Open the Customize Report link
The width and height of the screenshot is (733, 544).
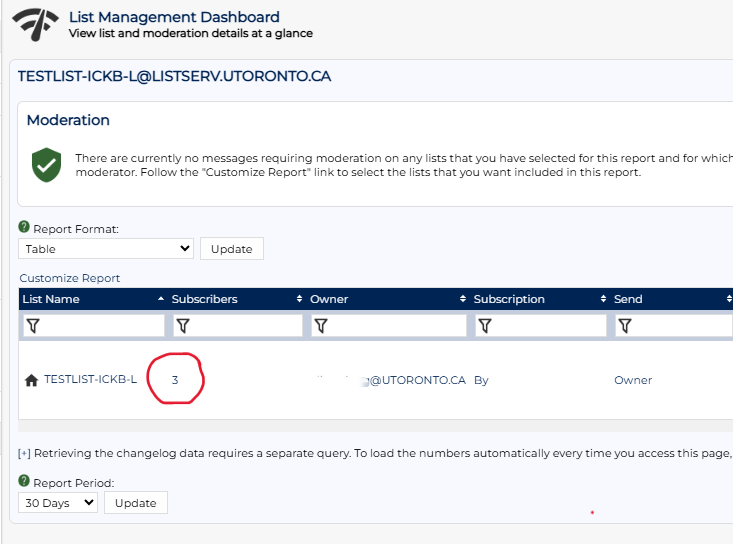pos(70,278)
